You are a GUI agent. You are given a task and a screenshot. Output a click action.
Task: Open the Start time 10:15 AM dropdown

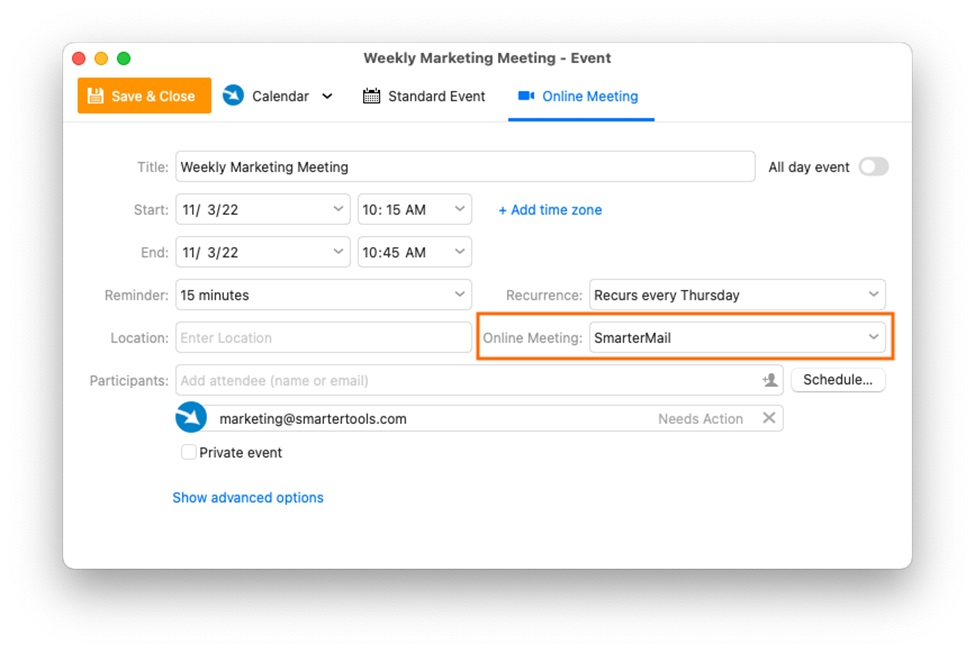414,210
